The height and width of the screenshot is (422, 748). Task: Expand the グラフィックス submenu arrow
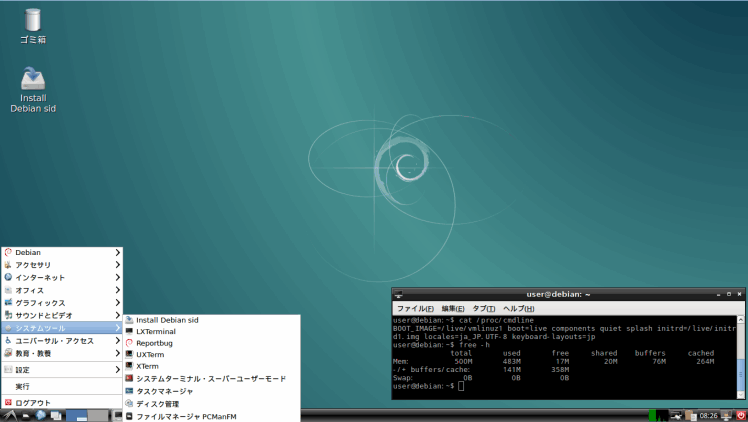117,303
